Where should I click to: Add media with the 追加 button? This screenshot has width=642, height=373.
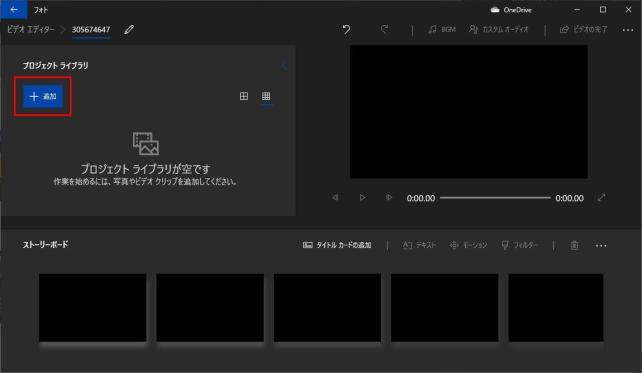click(x=43, y=96)
